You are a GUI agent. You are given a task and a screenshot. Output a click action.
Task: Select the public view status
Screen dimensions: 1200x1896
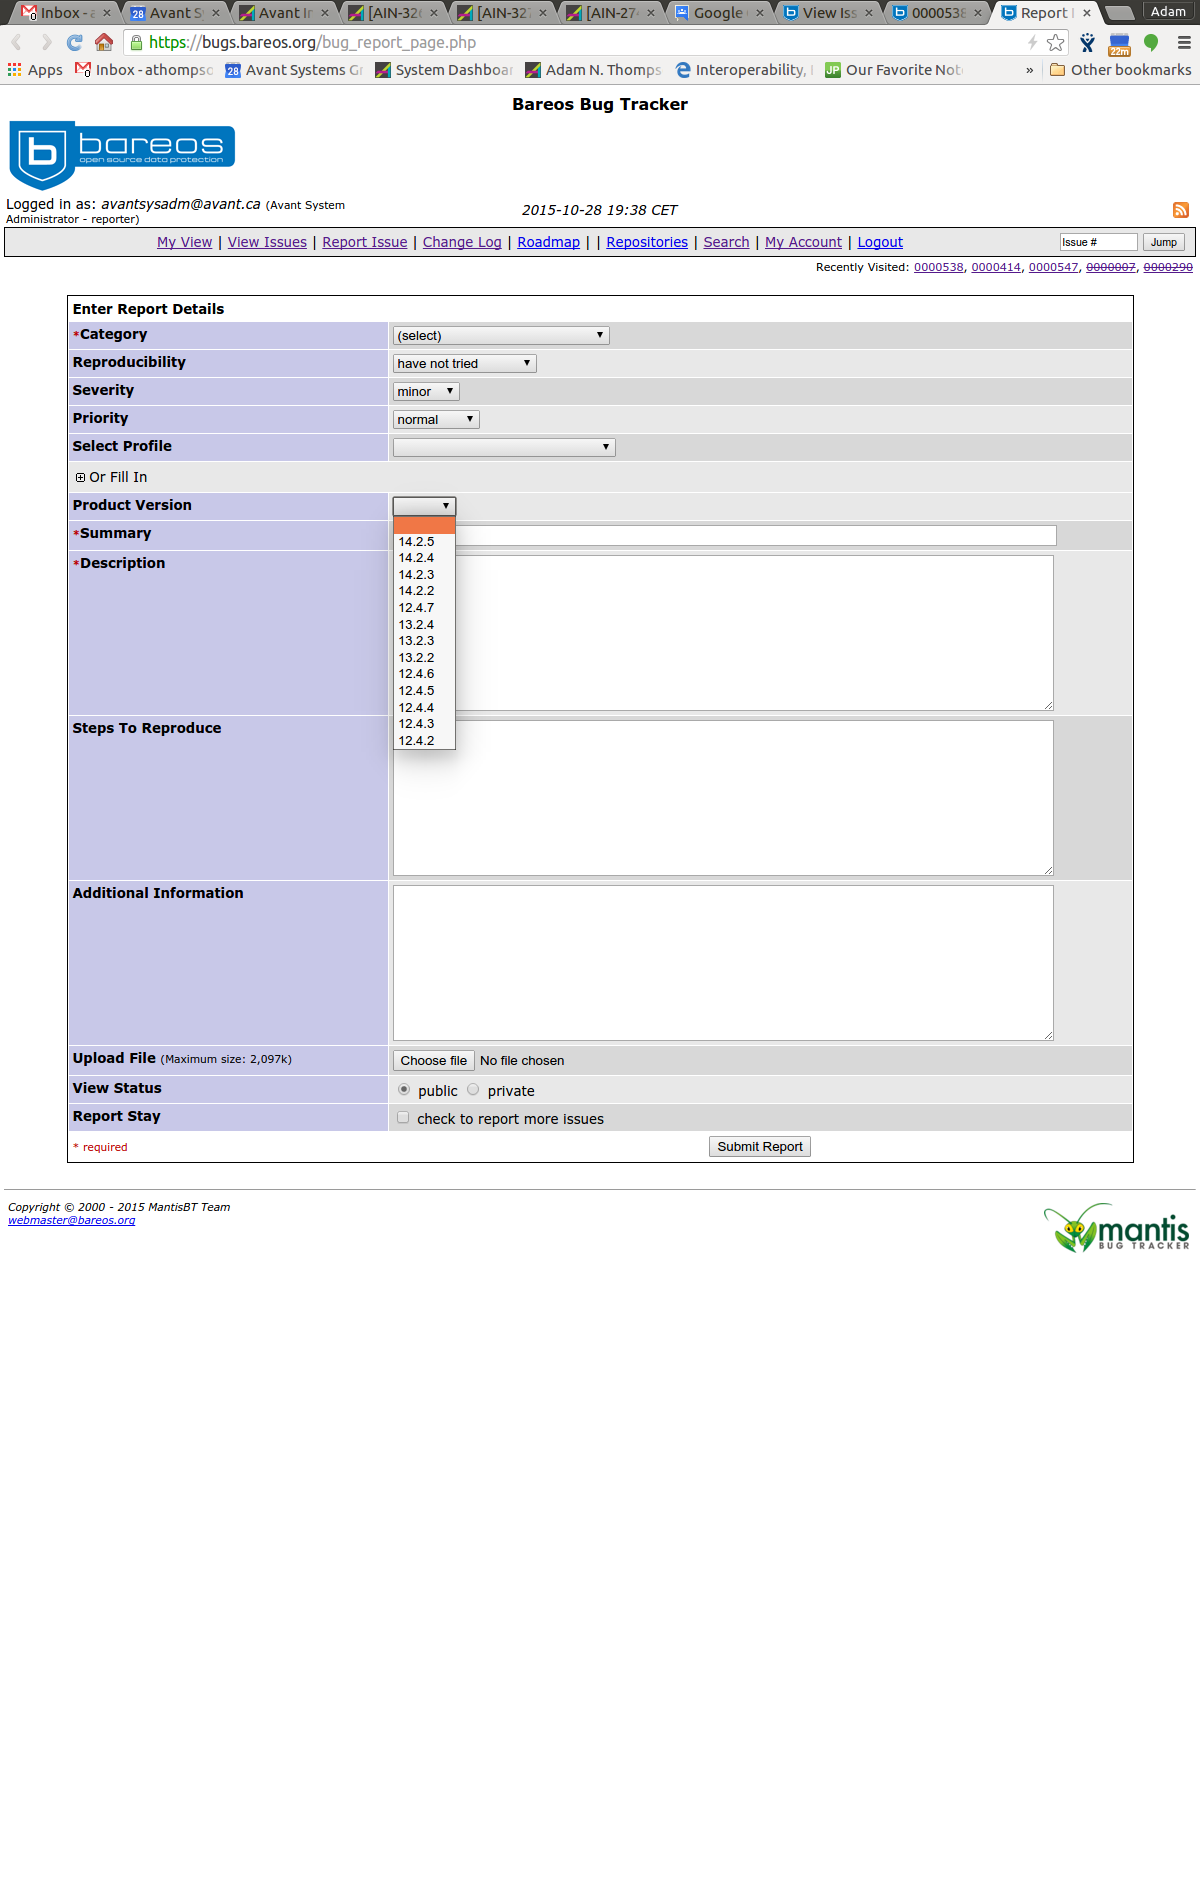pyautogui.click(x=404, y=1090)
